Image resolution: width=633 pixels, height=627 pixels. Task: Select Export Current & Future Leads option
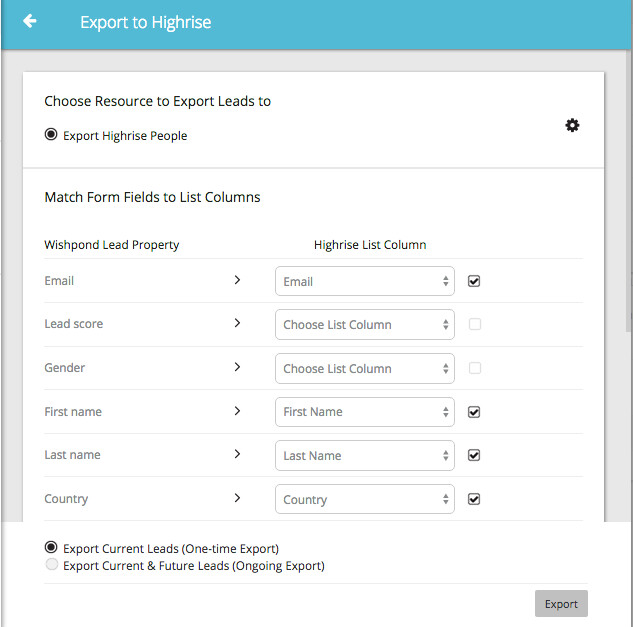pyautogui.click(x=52, y=564)
